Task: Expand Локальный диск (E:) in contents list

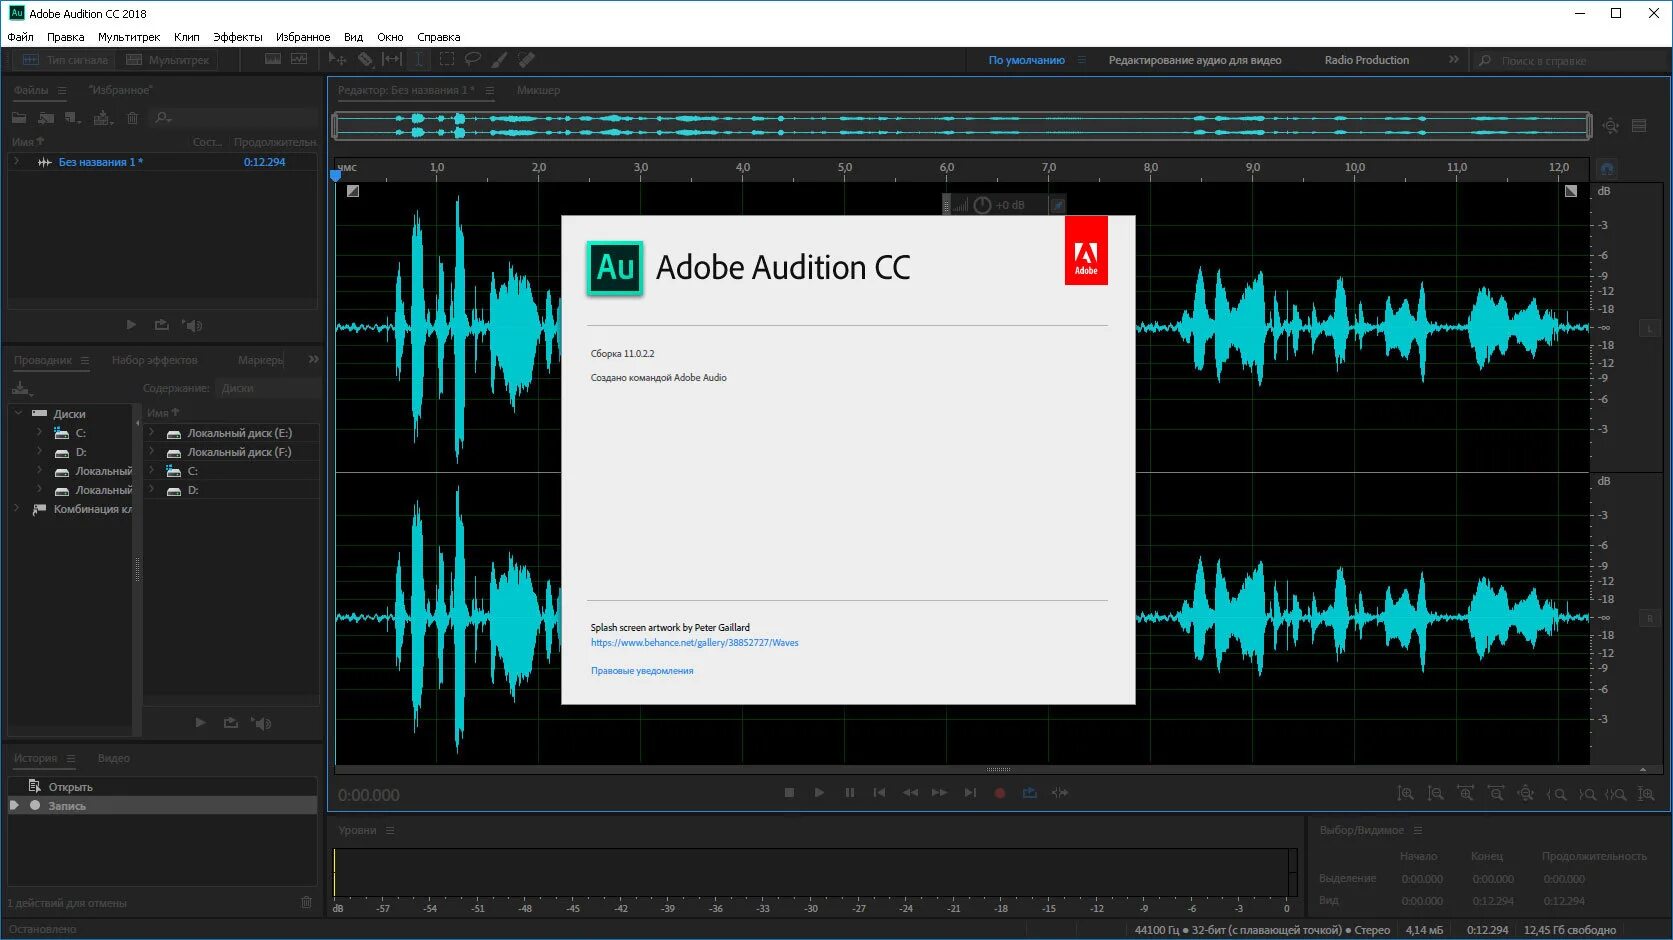Action: [151, 433]
